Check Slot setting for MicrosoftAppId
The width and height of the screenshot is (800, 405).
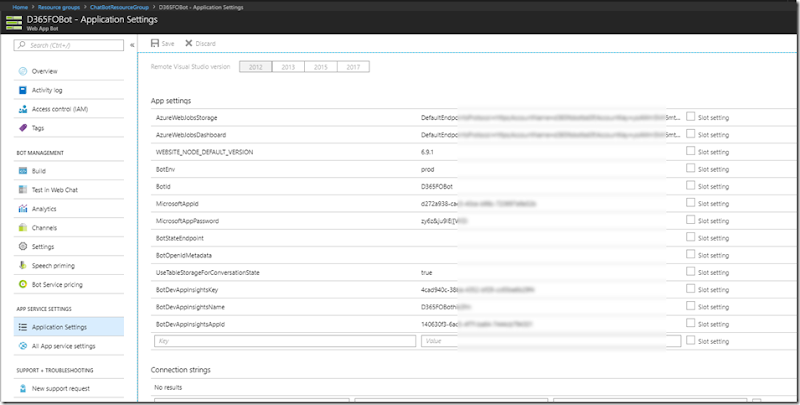690,203
